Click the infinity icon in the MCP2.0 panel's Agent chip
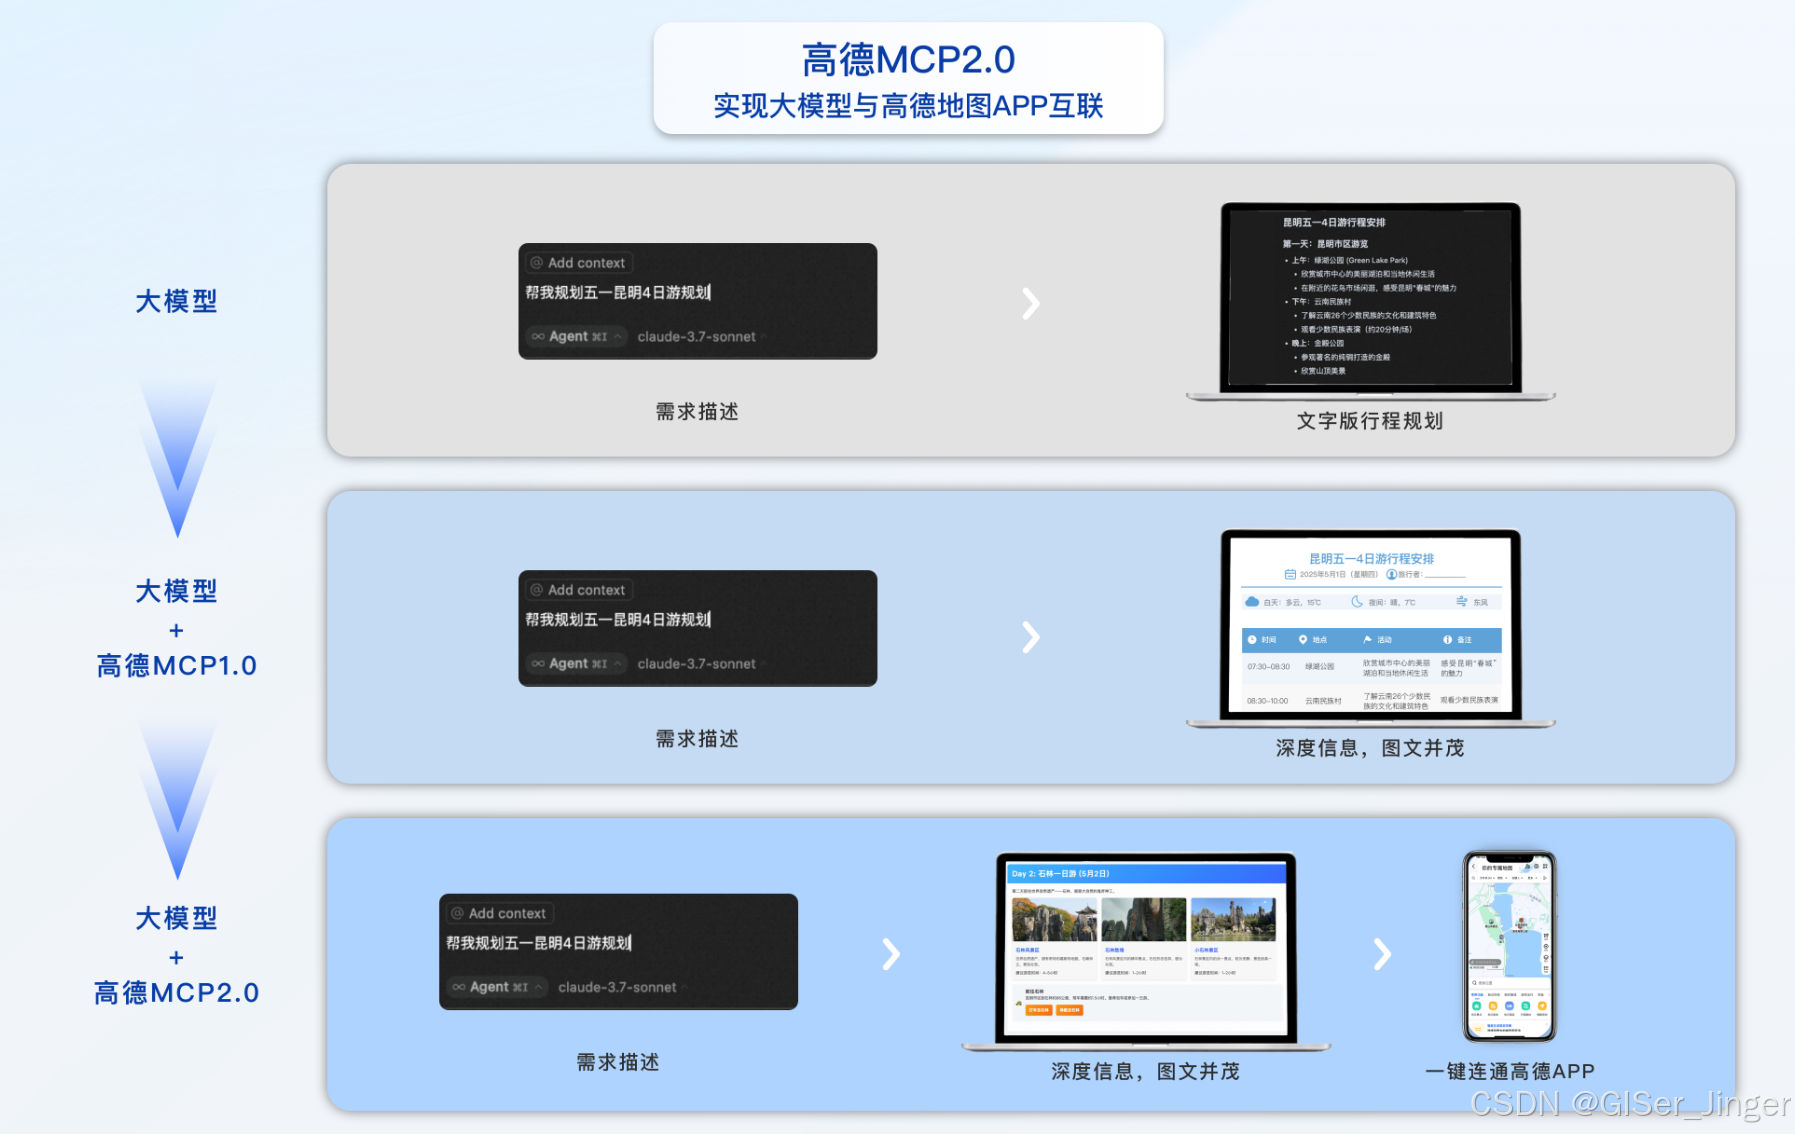 point(459,987)
